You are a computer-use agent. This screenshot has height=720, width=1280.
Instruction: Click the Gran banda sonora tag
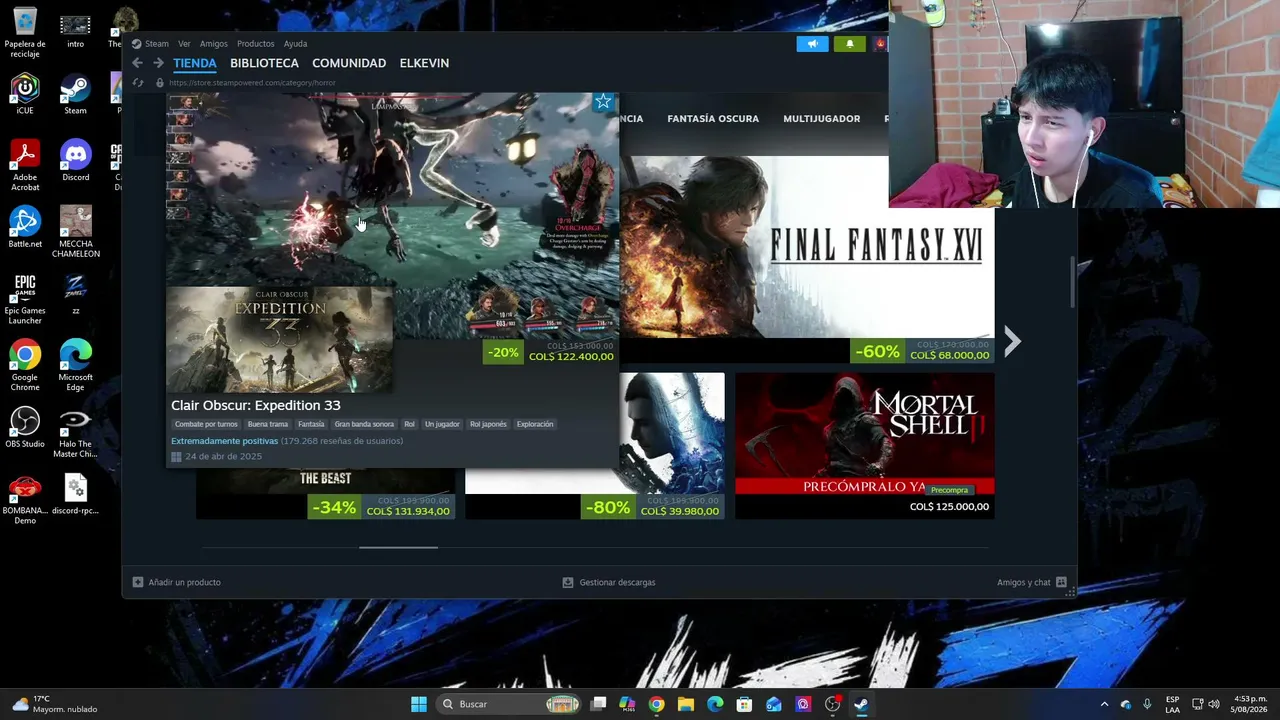364,424
